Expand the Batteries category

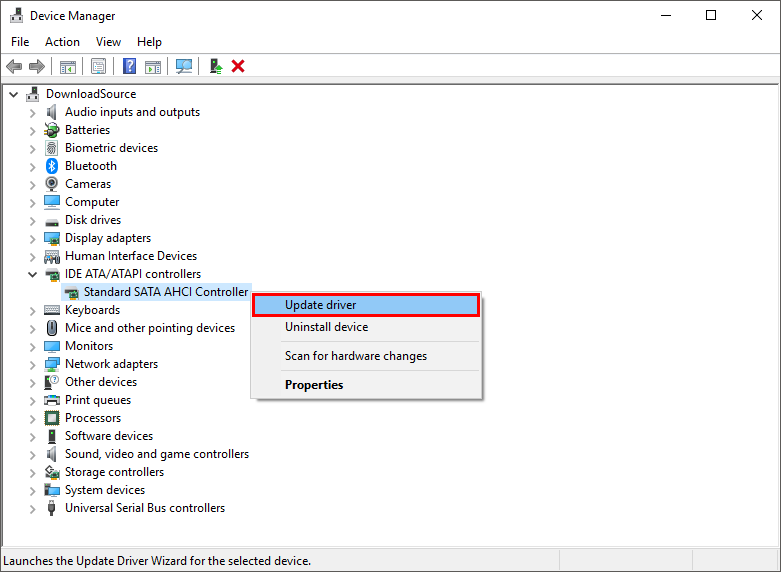(32, 131)
